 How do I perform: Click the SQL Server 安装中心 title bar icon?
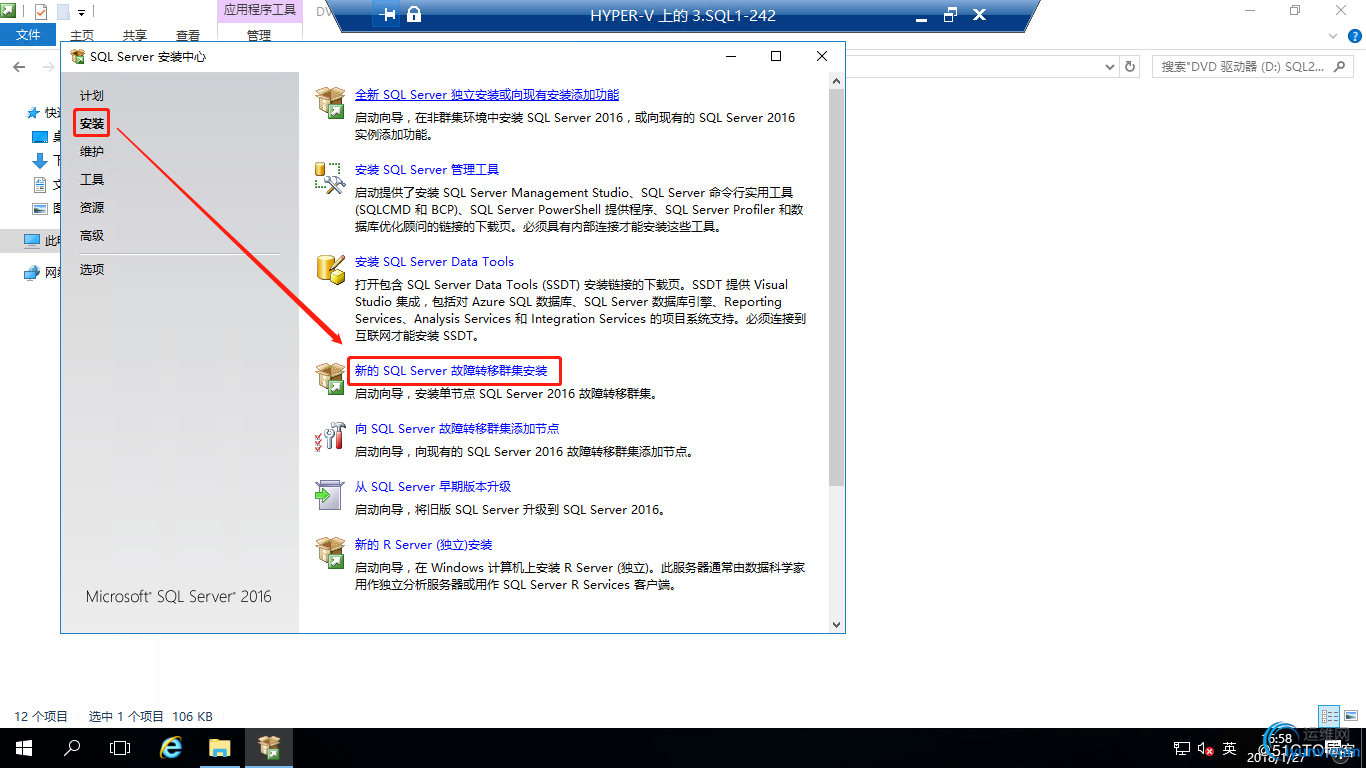pyautogui.click(x=78, y=57)
